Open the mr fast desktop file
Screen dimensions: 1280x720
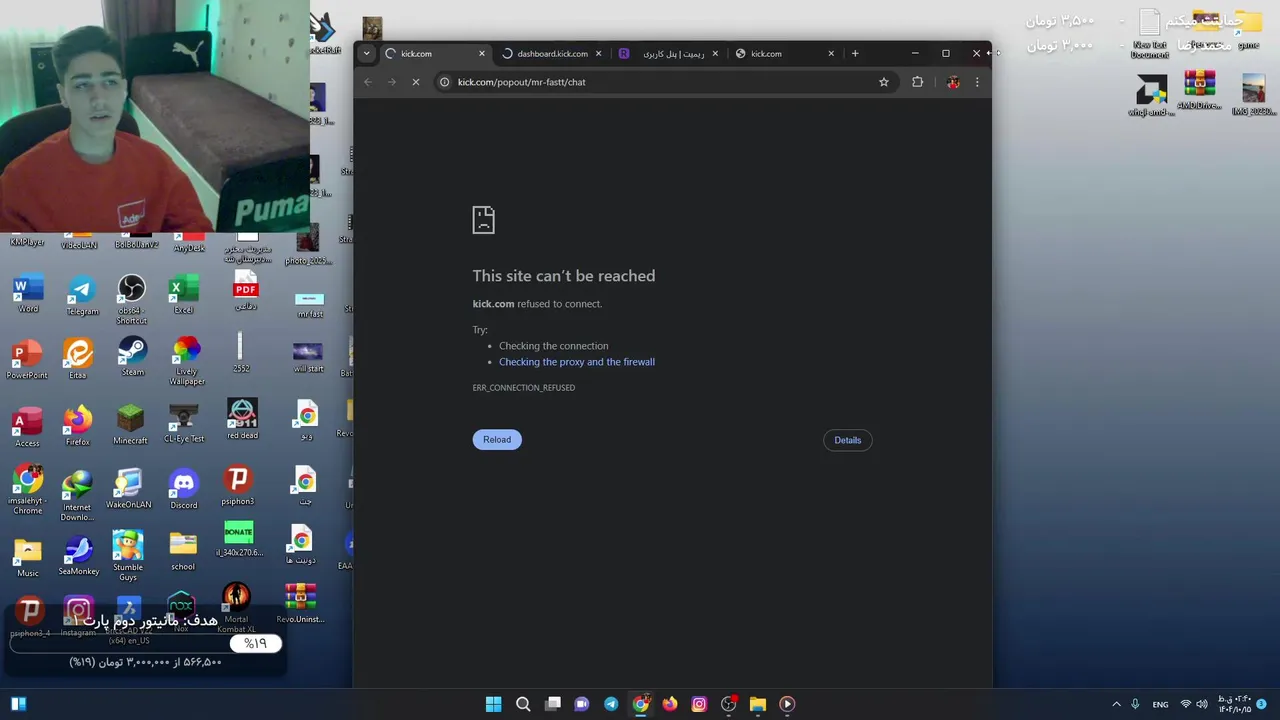(310, 304)
